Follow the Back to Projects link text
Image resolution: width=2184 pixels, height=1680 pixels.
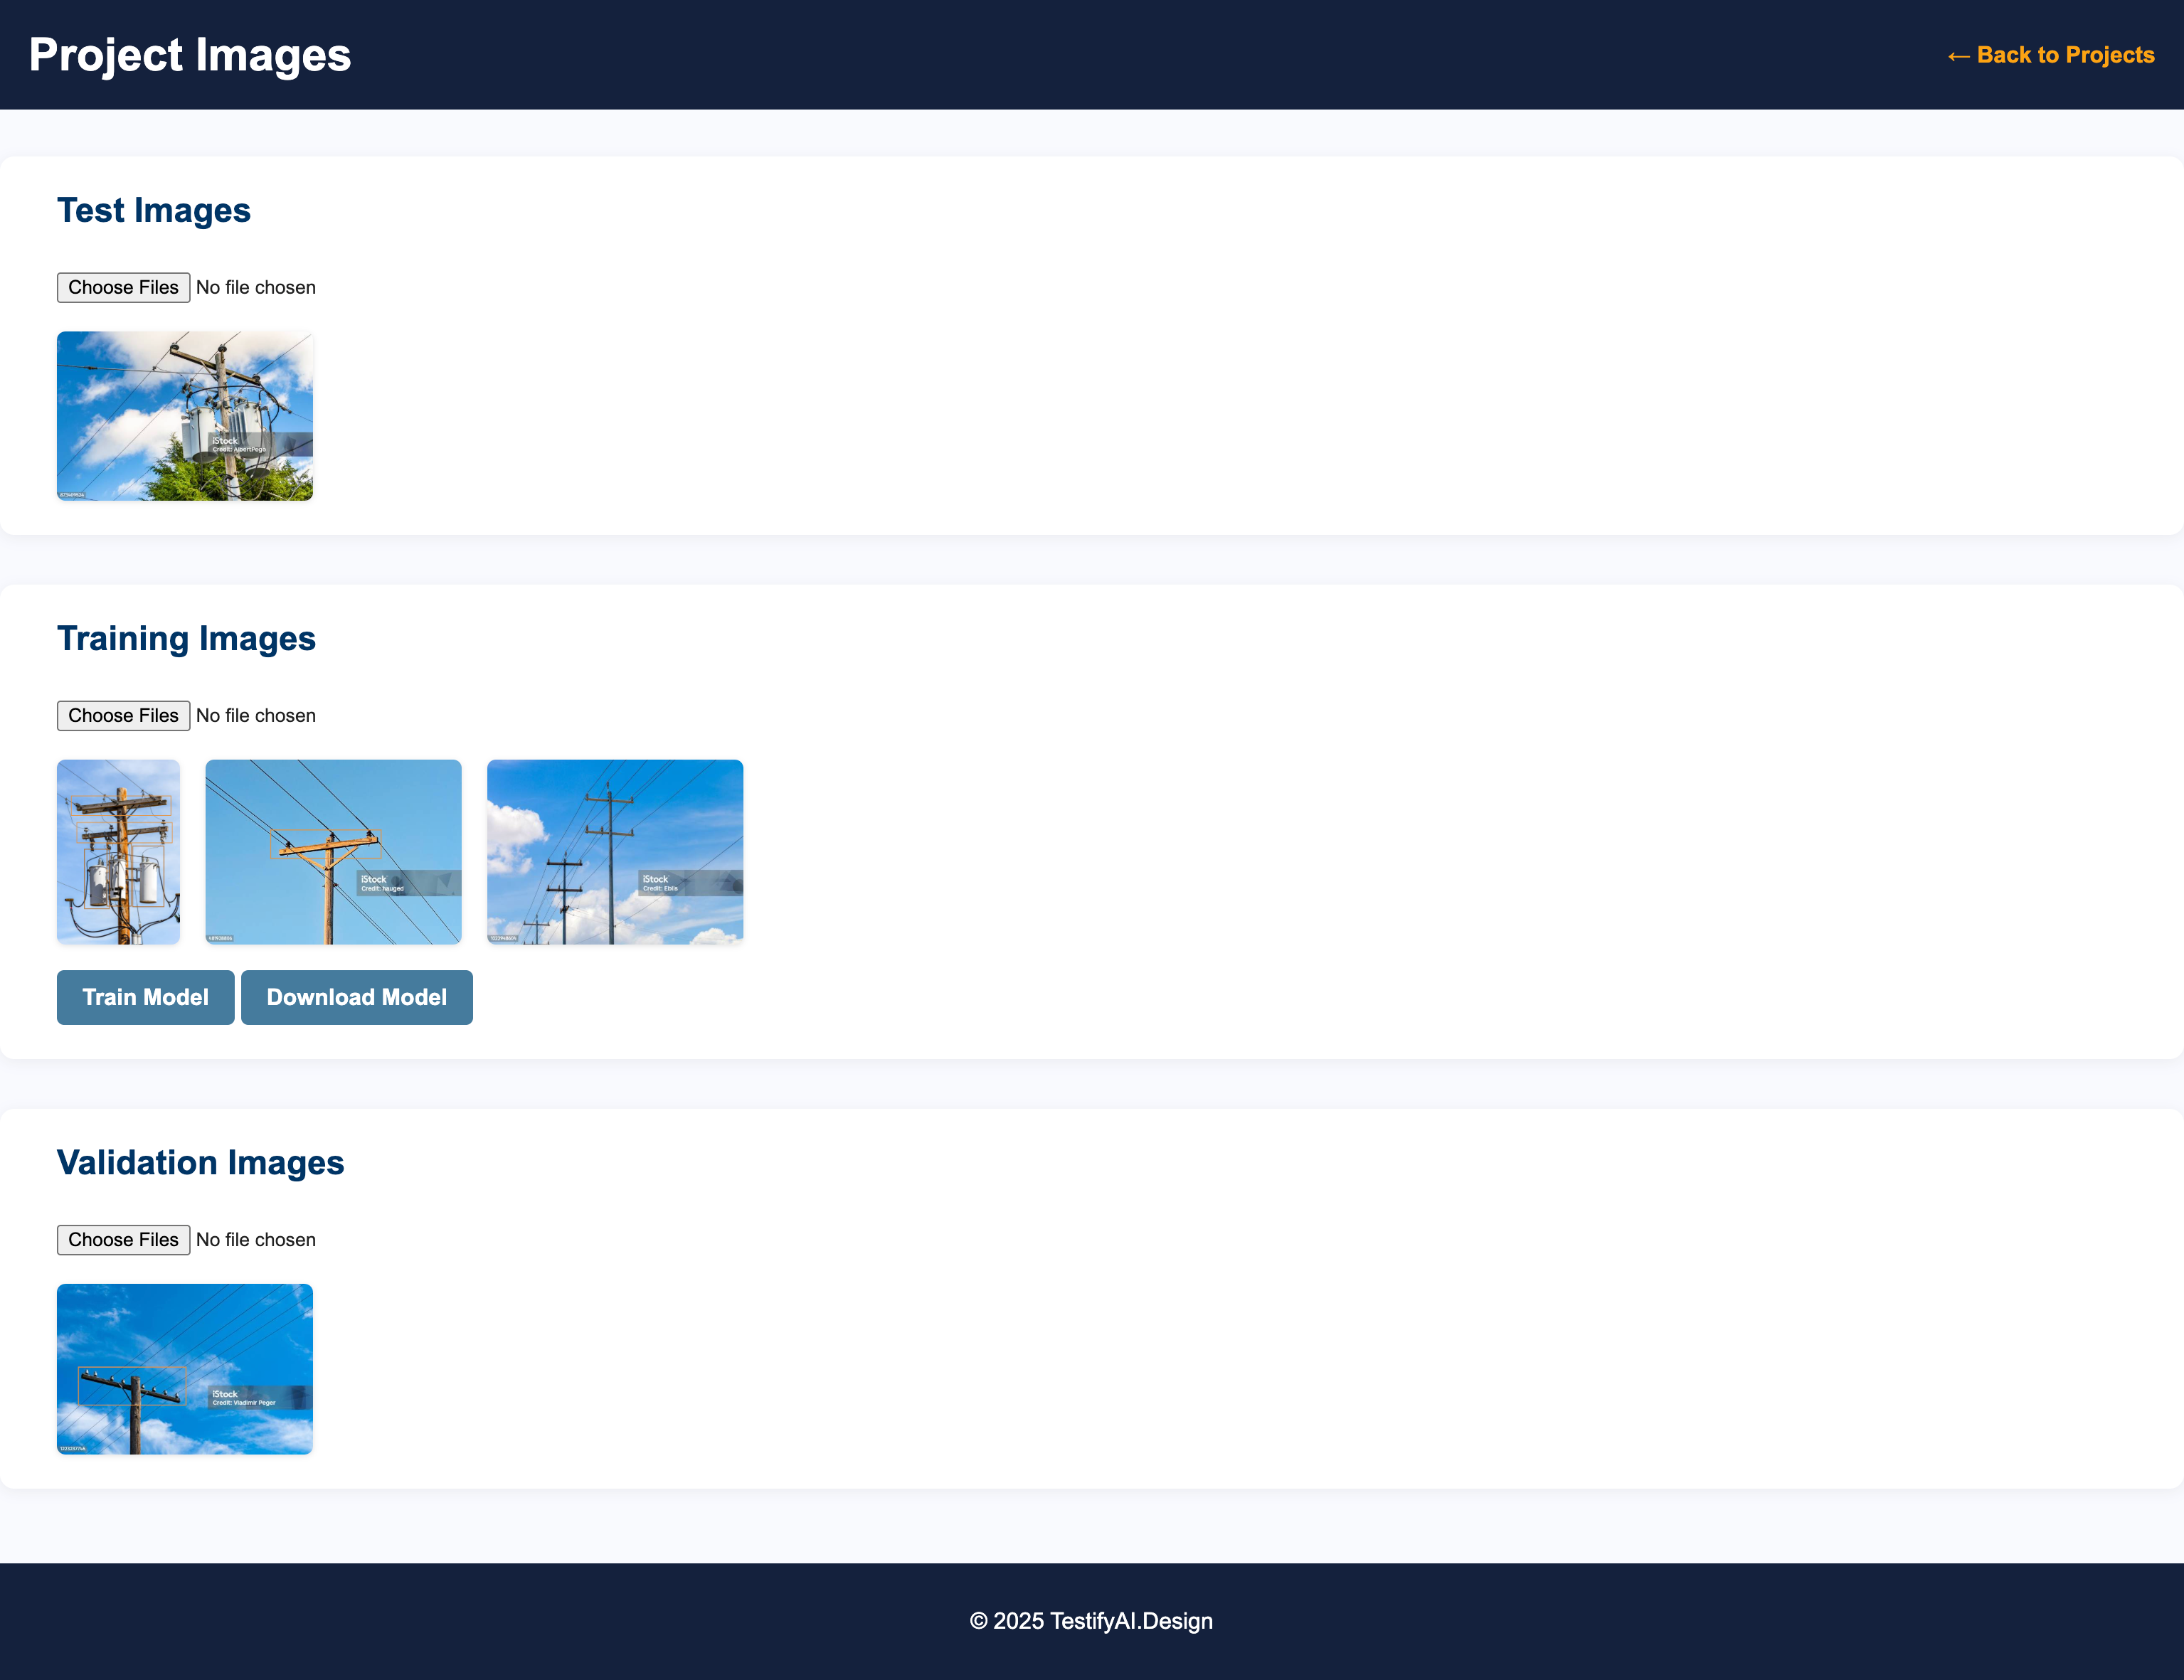(2065, 55)
